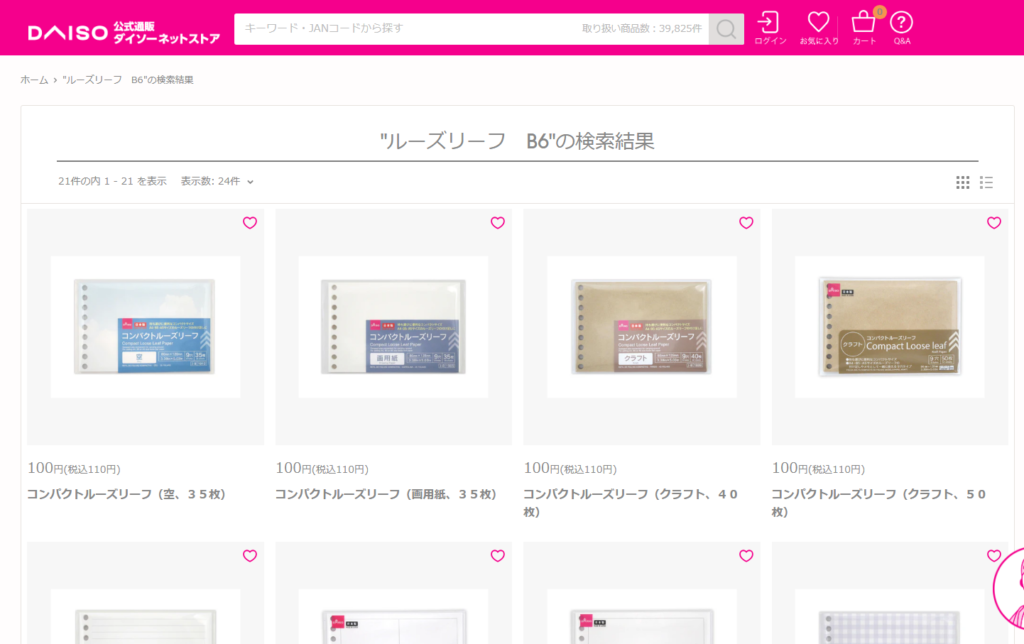Image resolution: width=1024 pixels, height=644 pixels.
Task: Click the "ルーズリーフ B6"の検索結果 breadcrumb text
Action: [x=128, y=80]
